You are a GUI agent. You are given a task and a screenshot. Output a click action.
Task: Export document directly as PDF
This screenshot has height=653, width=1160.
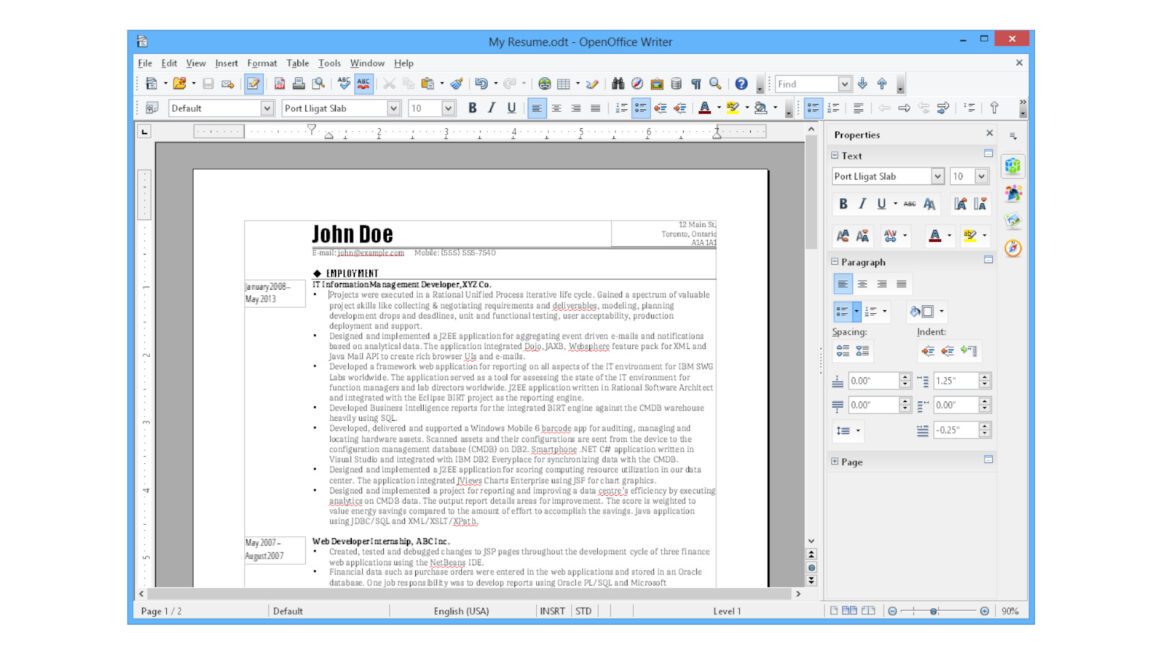click(x=279, y=84)
